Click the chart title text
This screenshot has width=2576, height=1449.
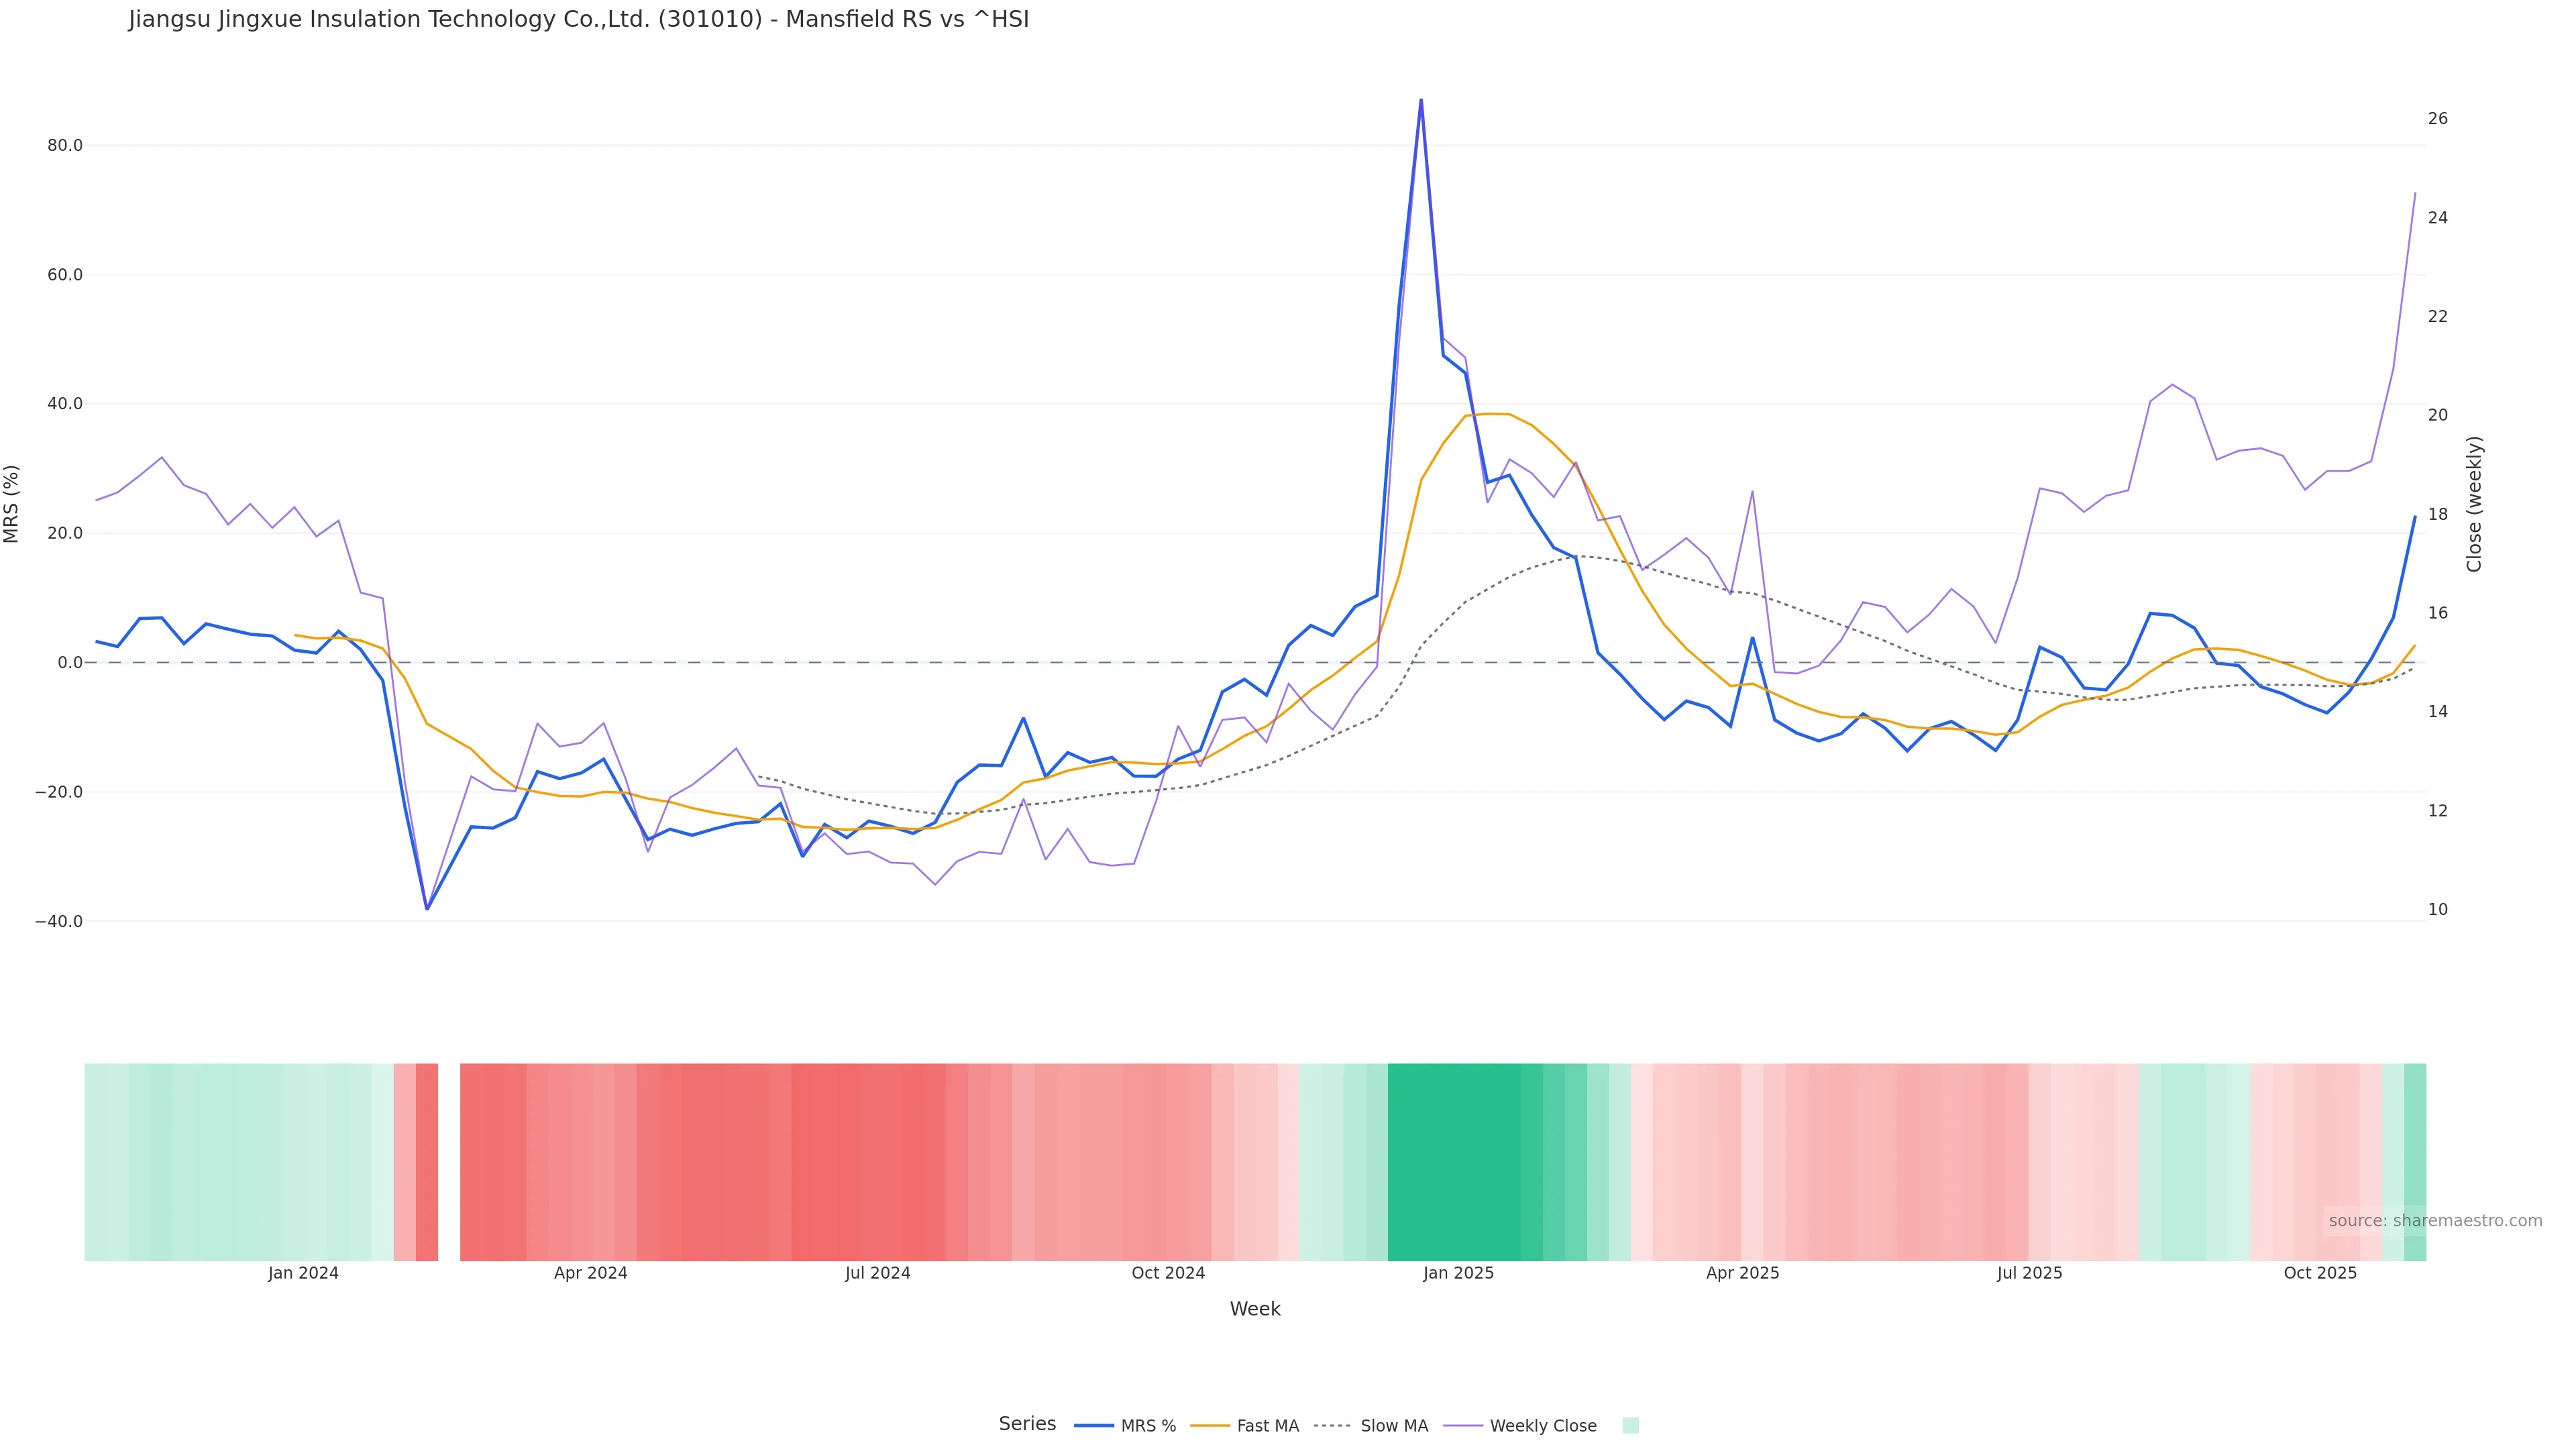click(x=578, y=20)
